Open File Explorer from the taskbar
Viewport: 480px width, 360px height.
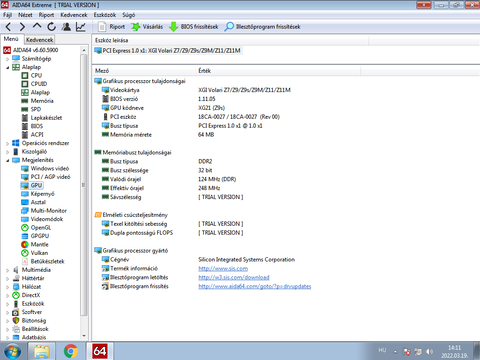coord(42,351)
